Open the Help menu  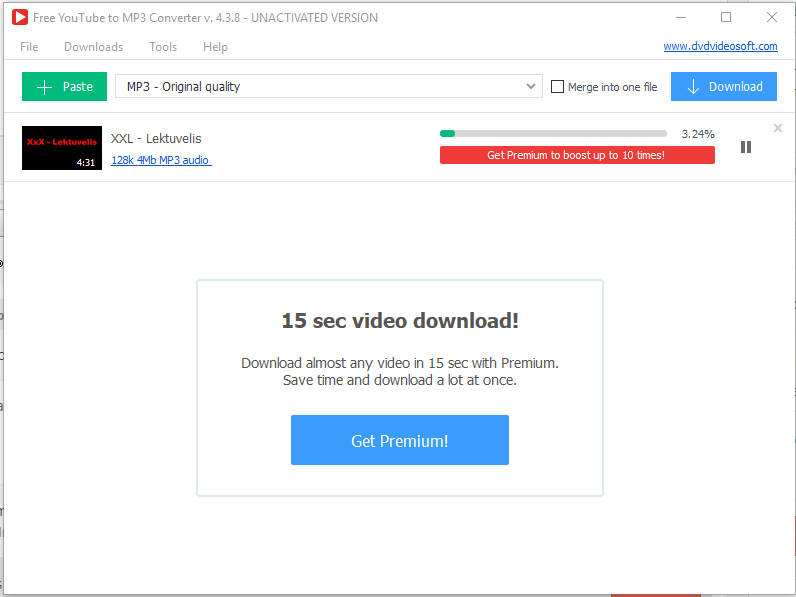coord(215,47)
